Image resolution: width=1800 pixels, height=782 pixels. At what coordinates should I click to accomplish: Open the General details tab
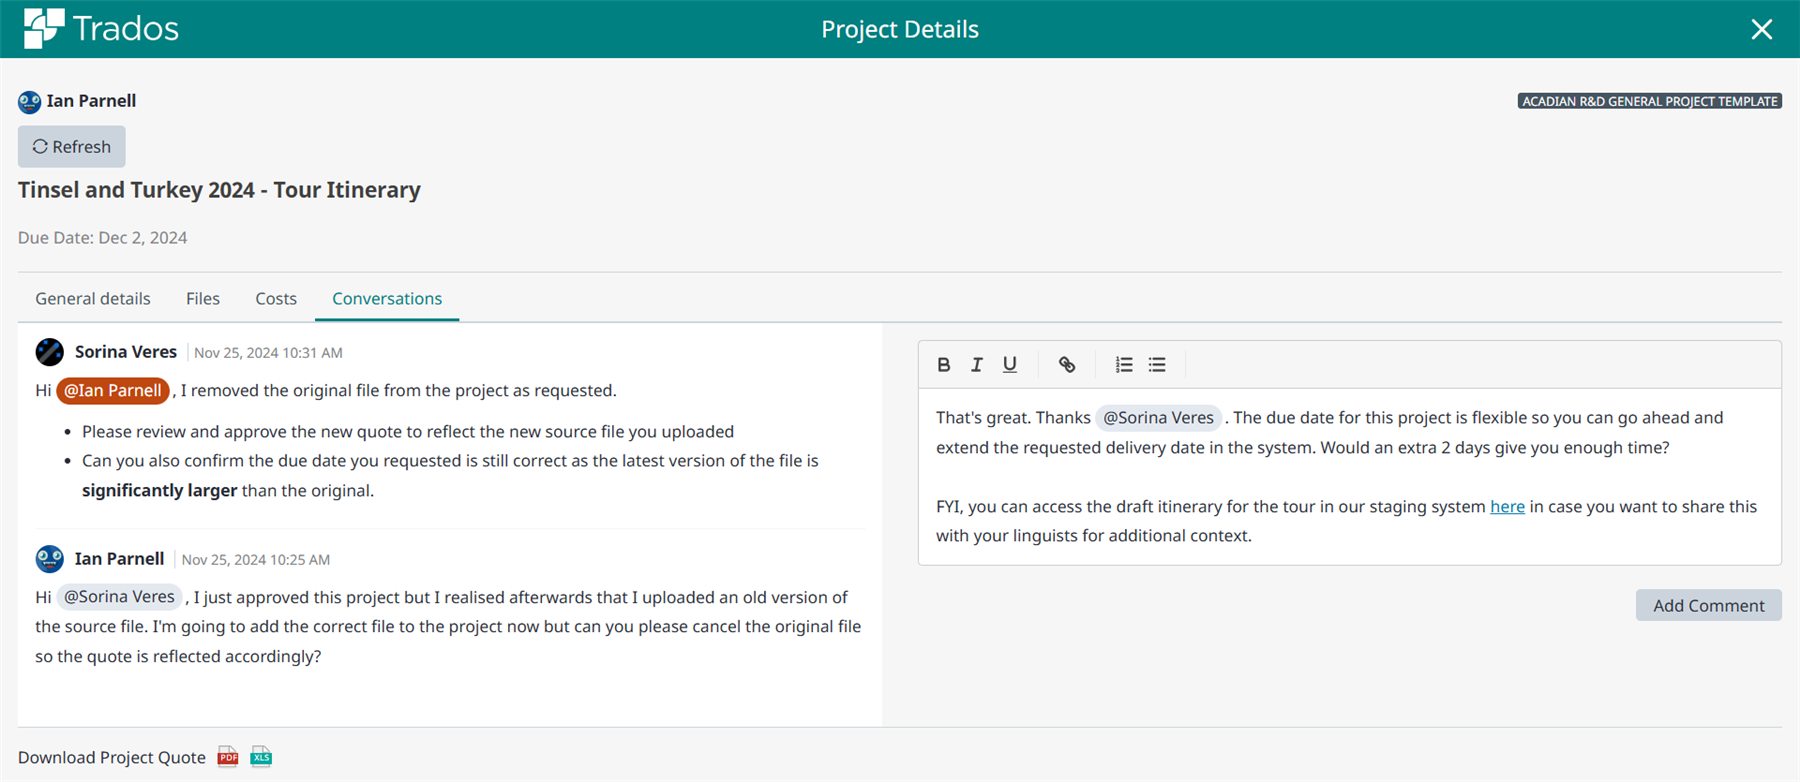pyautogui.click(x=93, y=299)
